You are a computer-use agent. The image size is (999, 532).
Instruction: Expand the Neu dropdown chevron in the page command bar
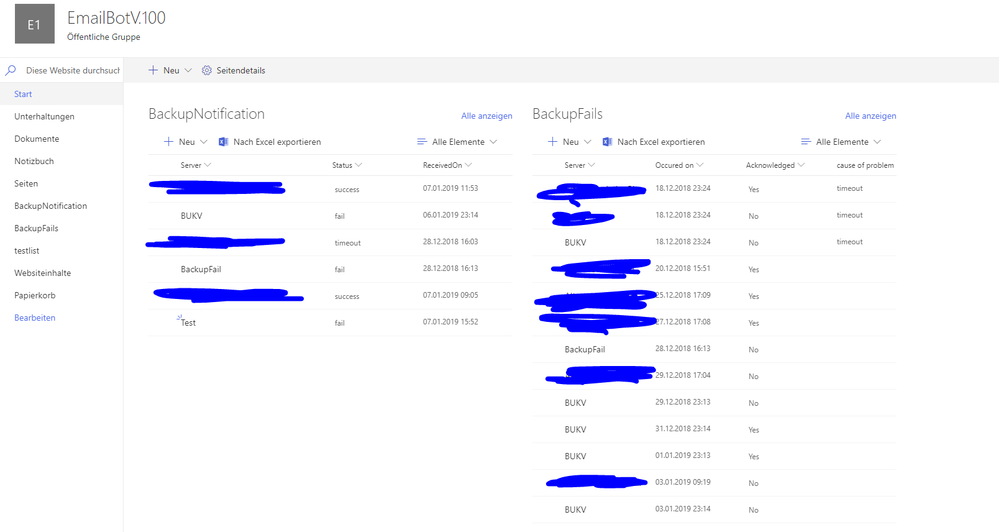[188, 70]
